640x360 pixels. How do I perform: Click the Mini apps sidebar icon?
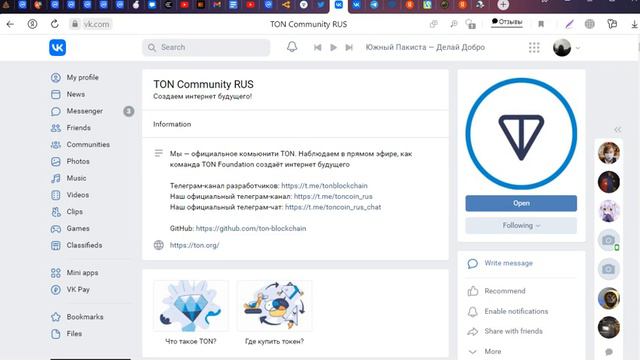[56, 273]
